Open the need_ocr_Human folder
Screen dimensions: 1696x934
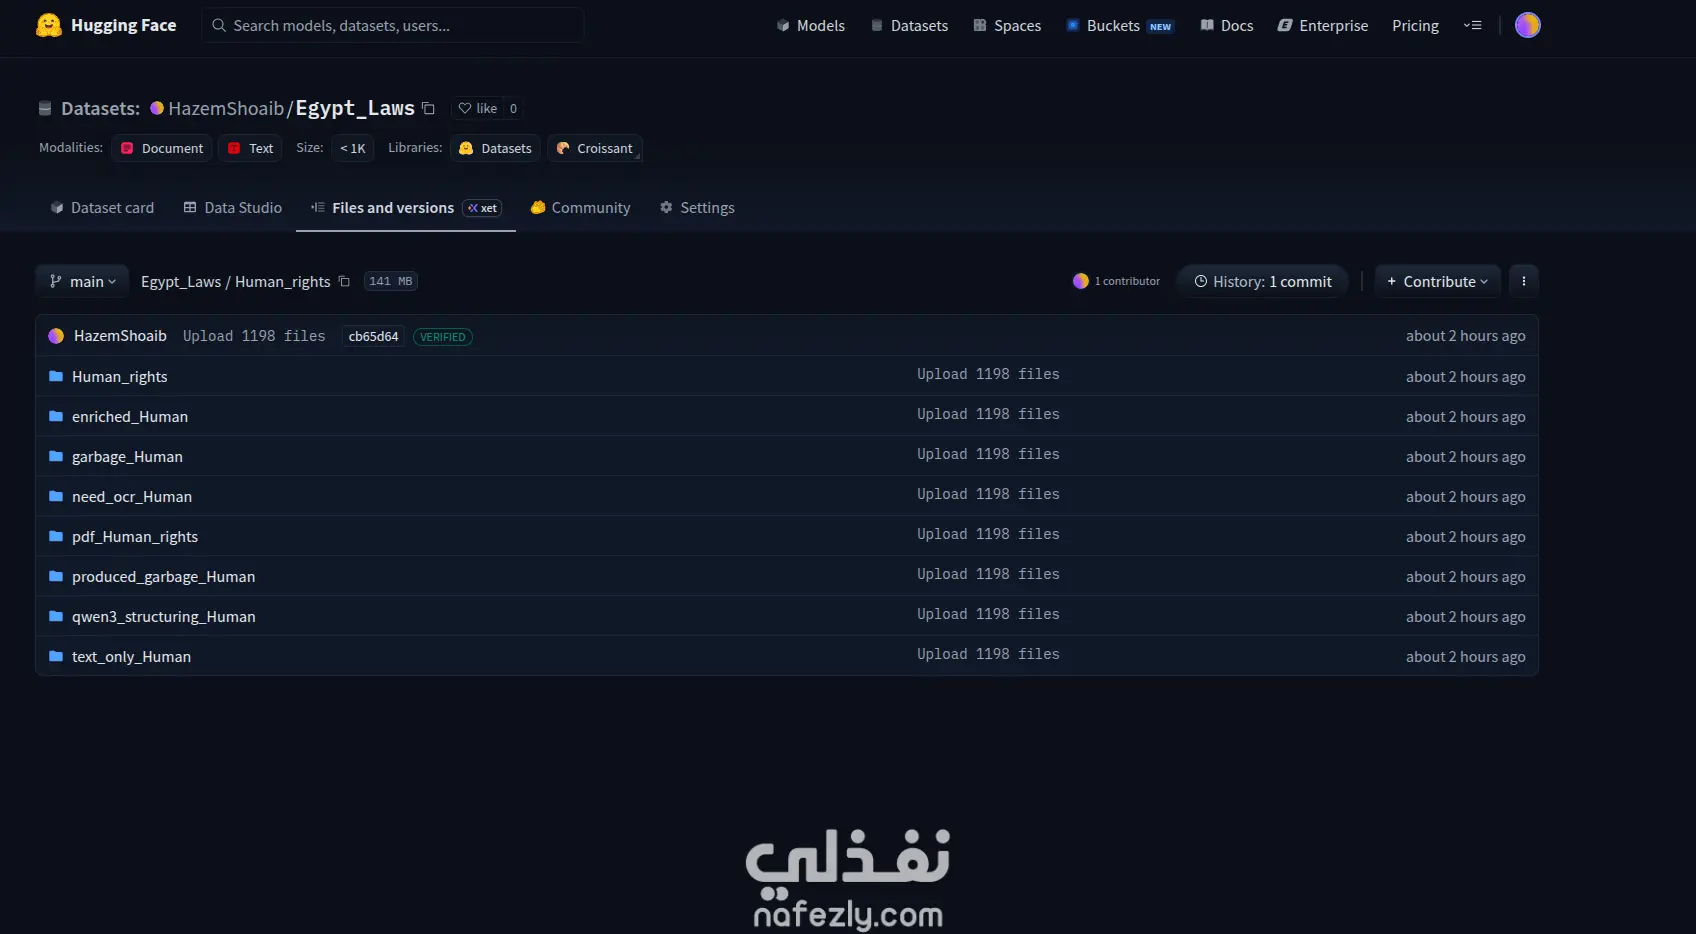[x=132, y=497]
